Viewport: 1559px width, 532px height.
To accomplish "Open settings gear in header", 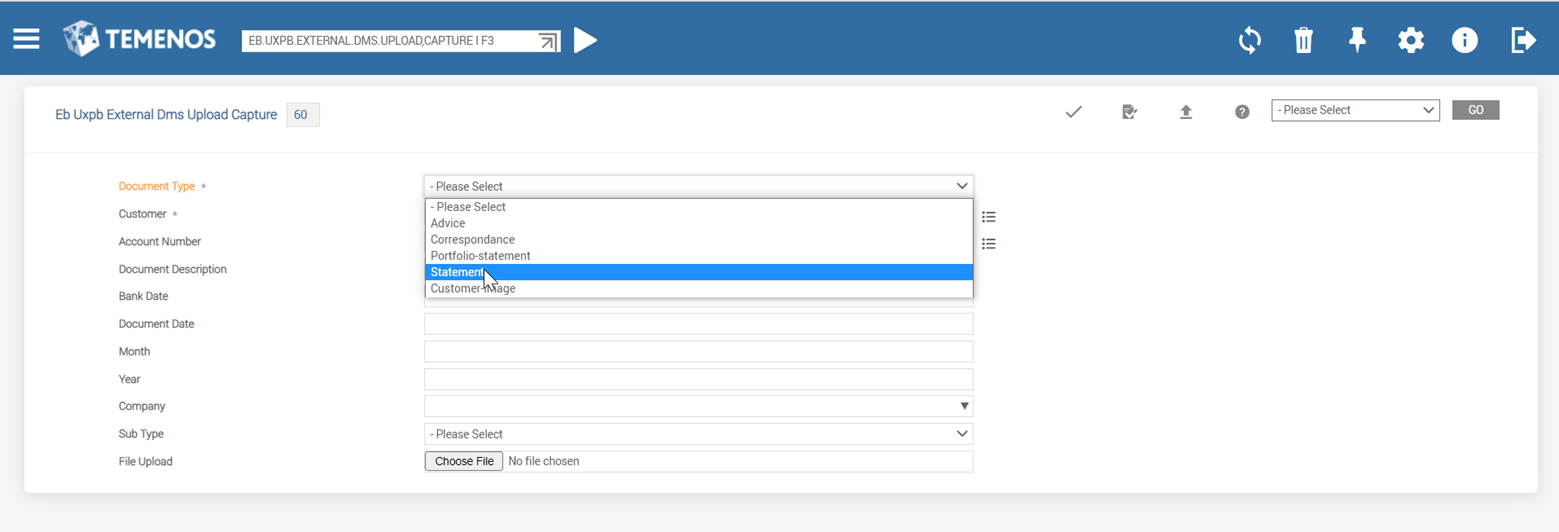I will [1411, 40].
